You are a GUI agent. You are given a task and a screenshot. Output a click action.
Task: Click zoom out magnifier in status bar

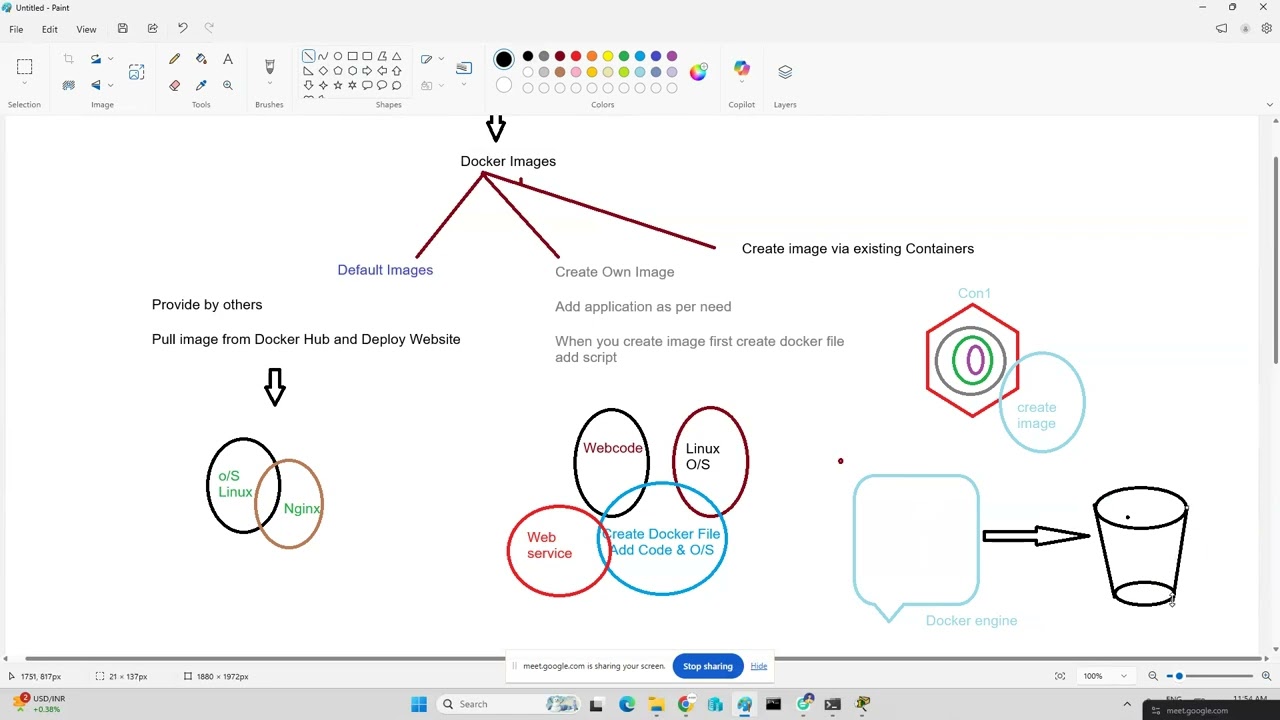pyautogui.click(x=1153, y=676)
